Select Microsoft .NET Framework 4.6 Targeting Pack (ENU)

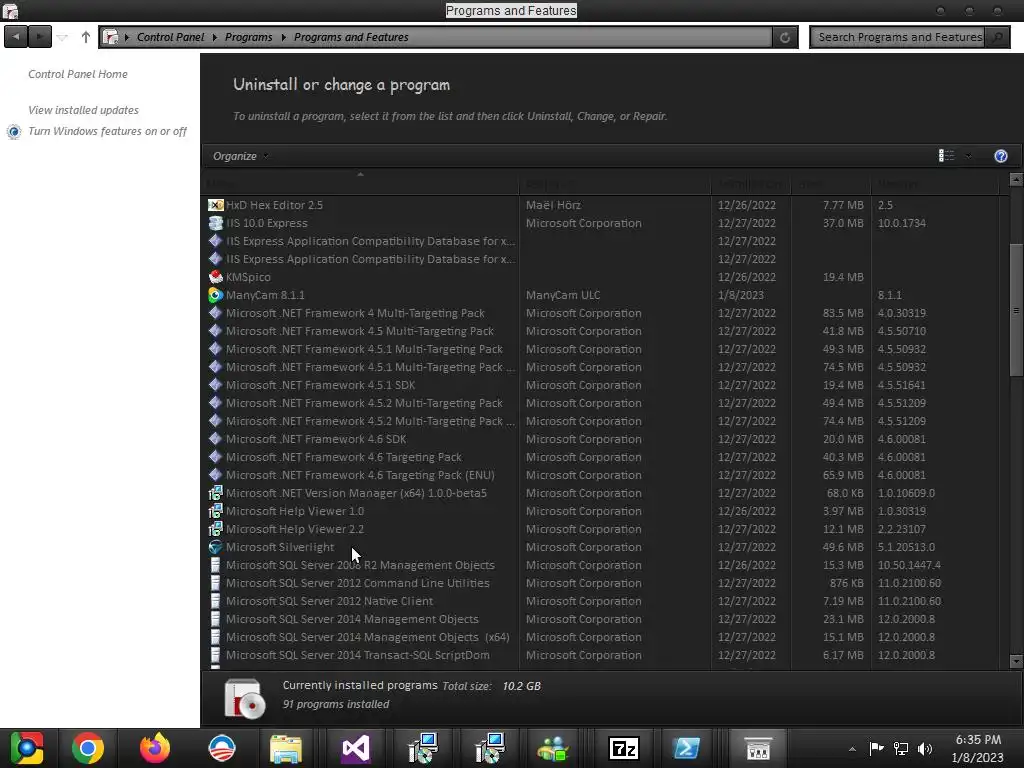(x=360, y=475)
